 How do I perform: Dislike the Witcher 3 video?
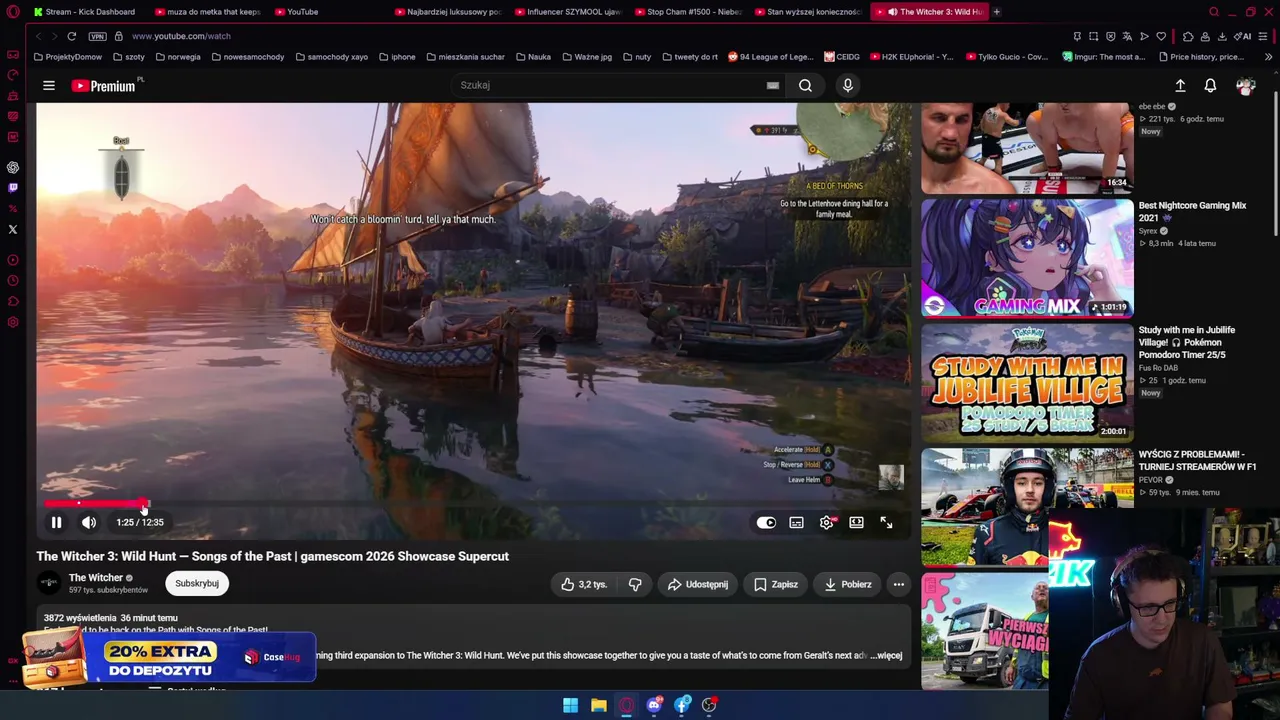pyautogui.click(x=635, y=584)
